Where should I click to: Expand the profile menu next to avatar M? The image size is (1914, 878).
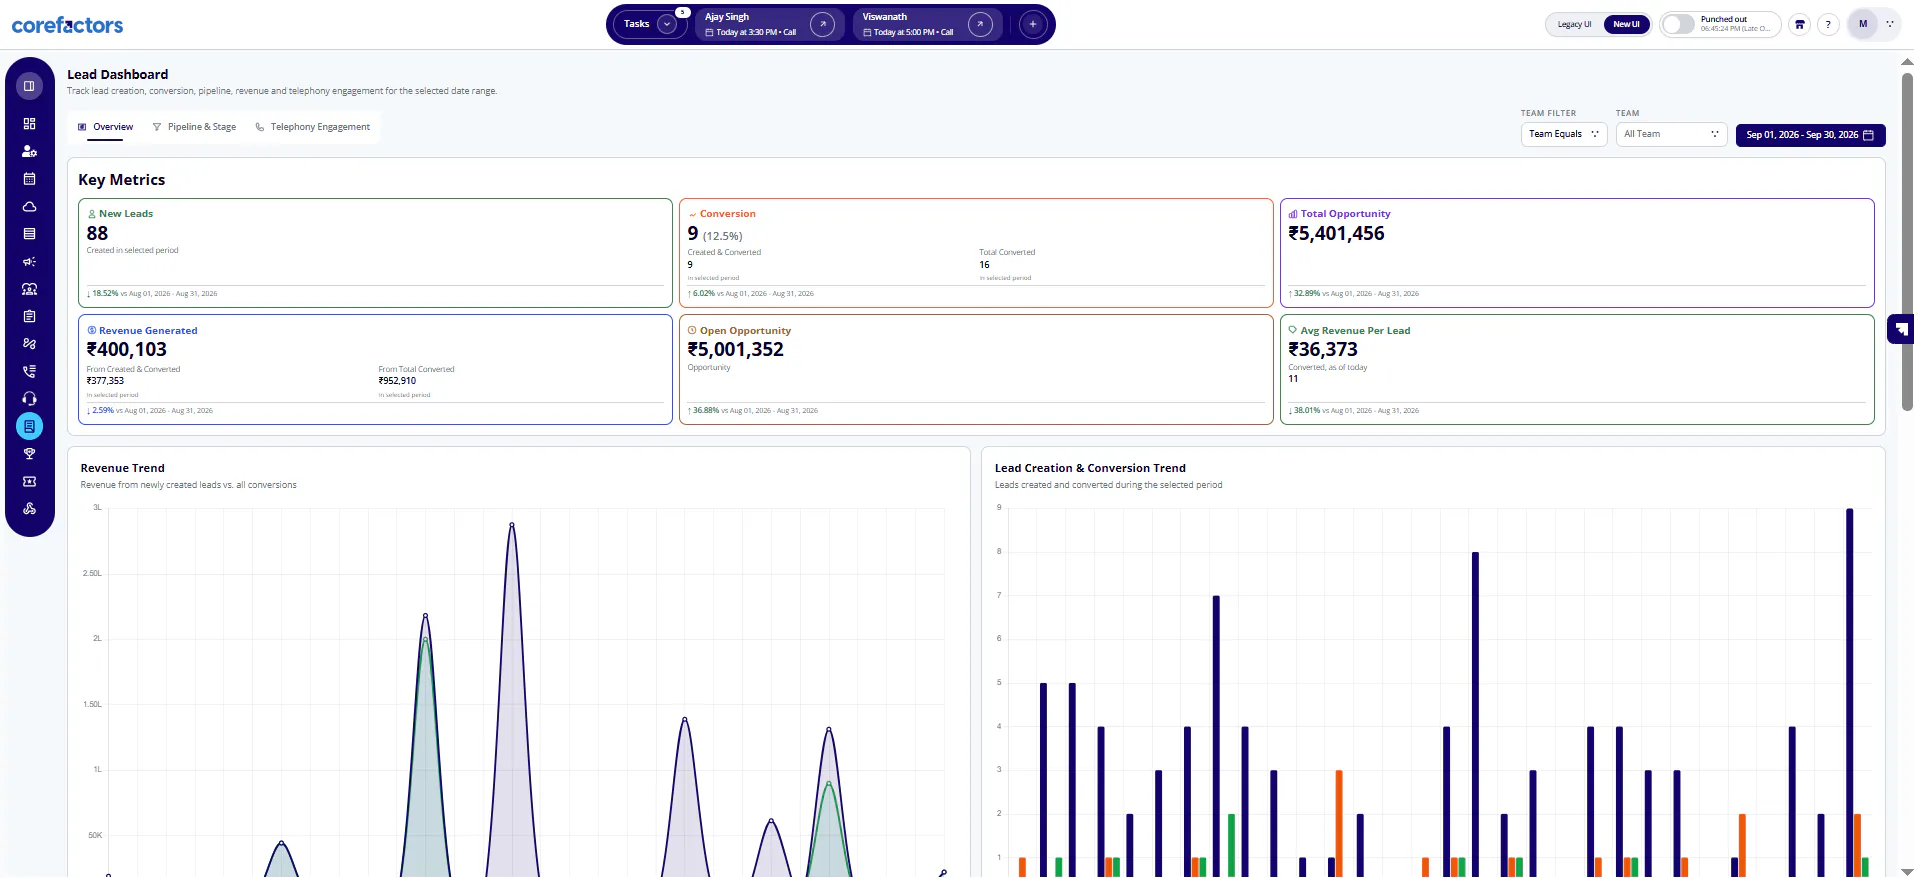1890,24
